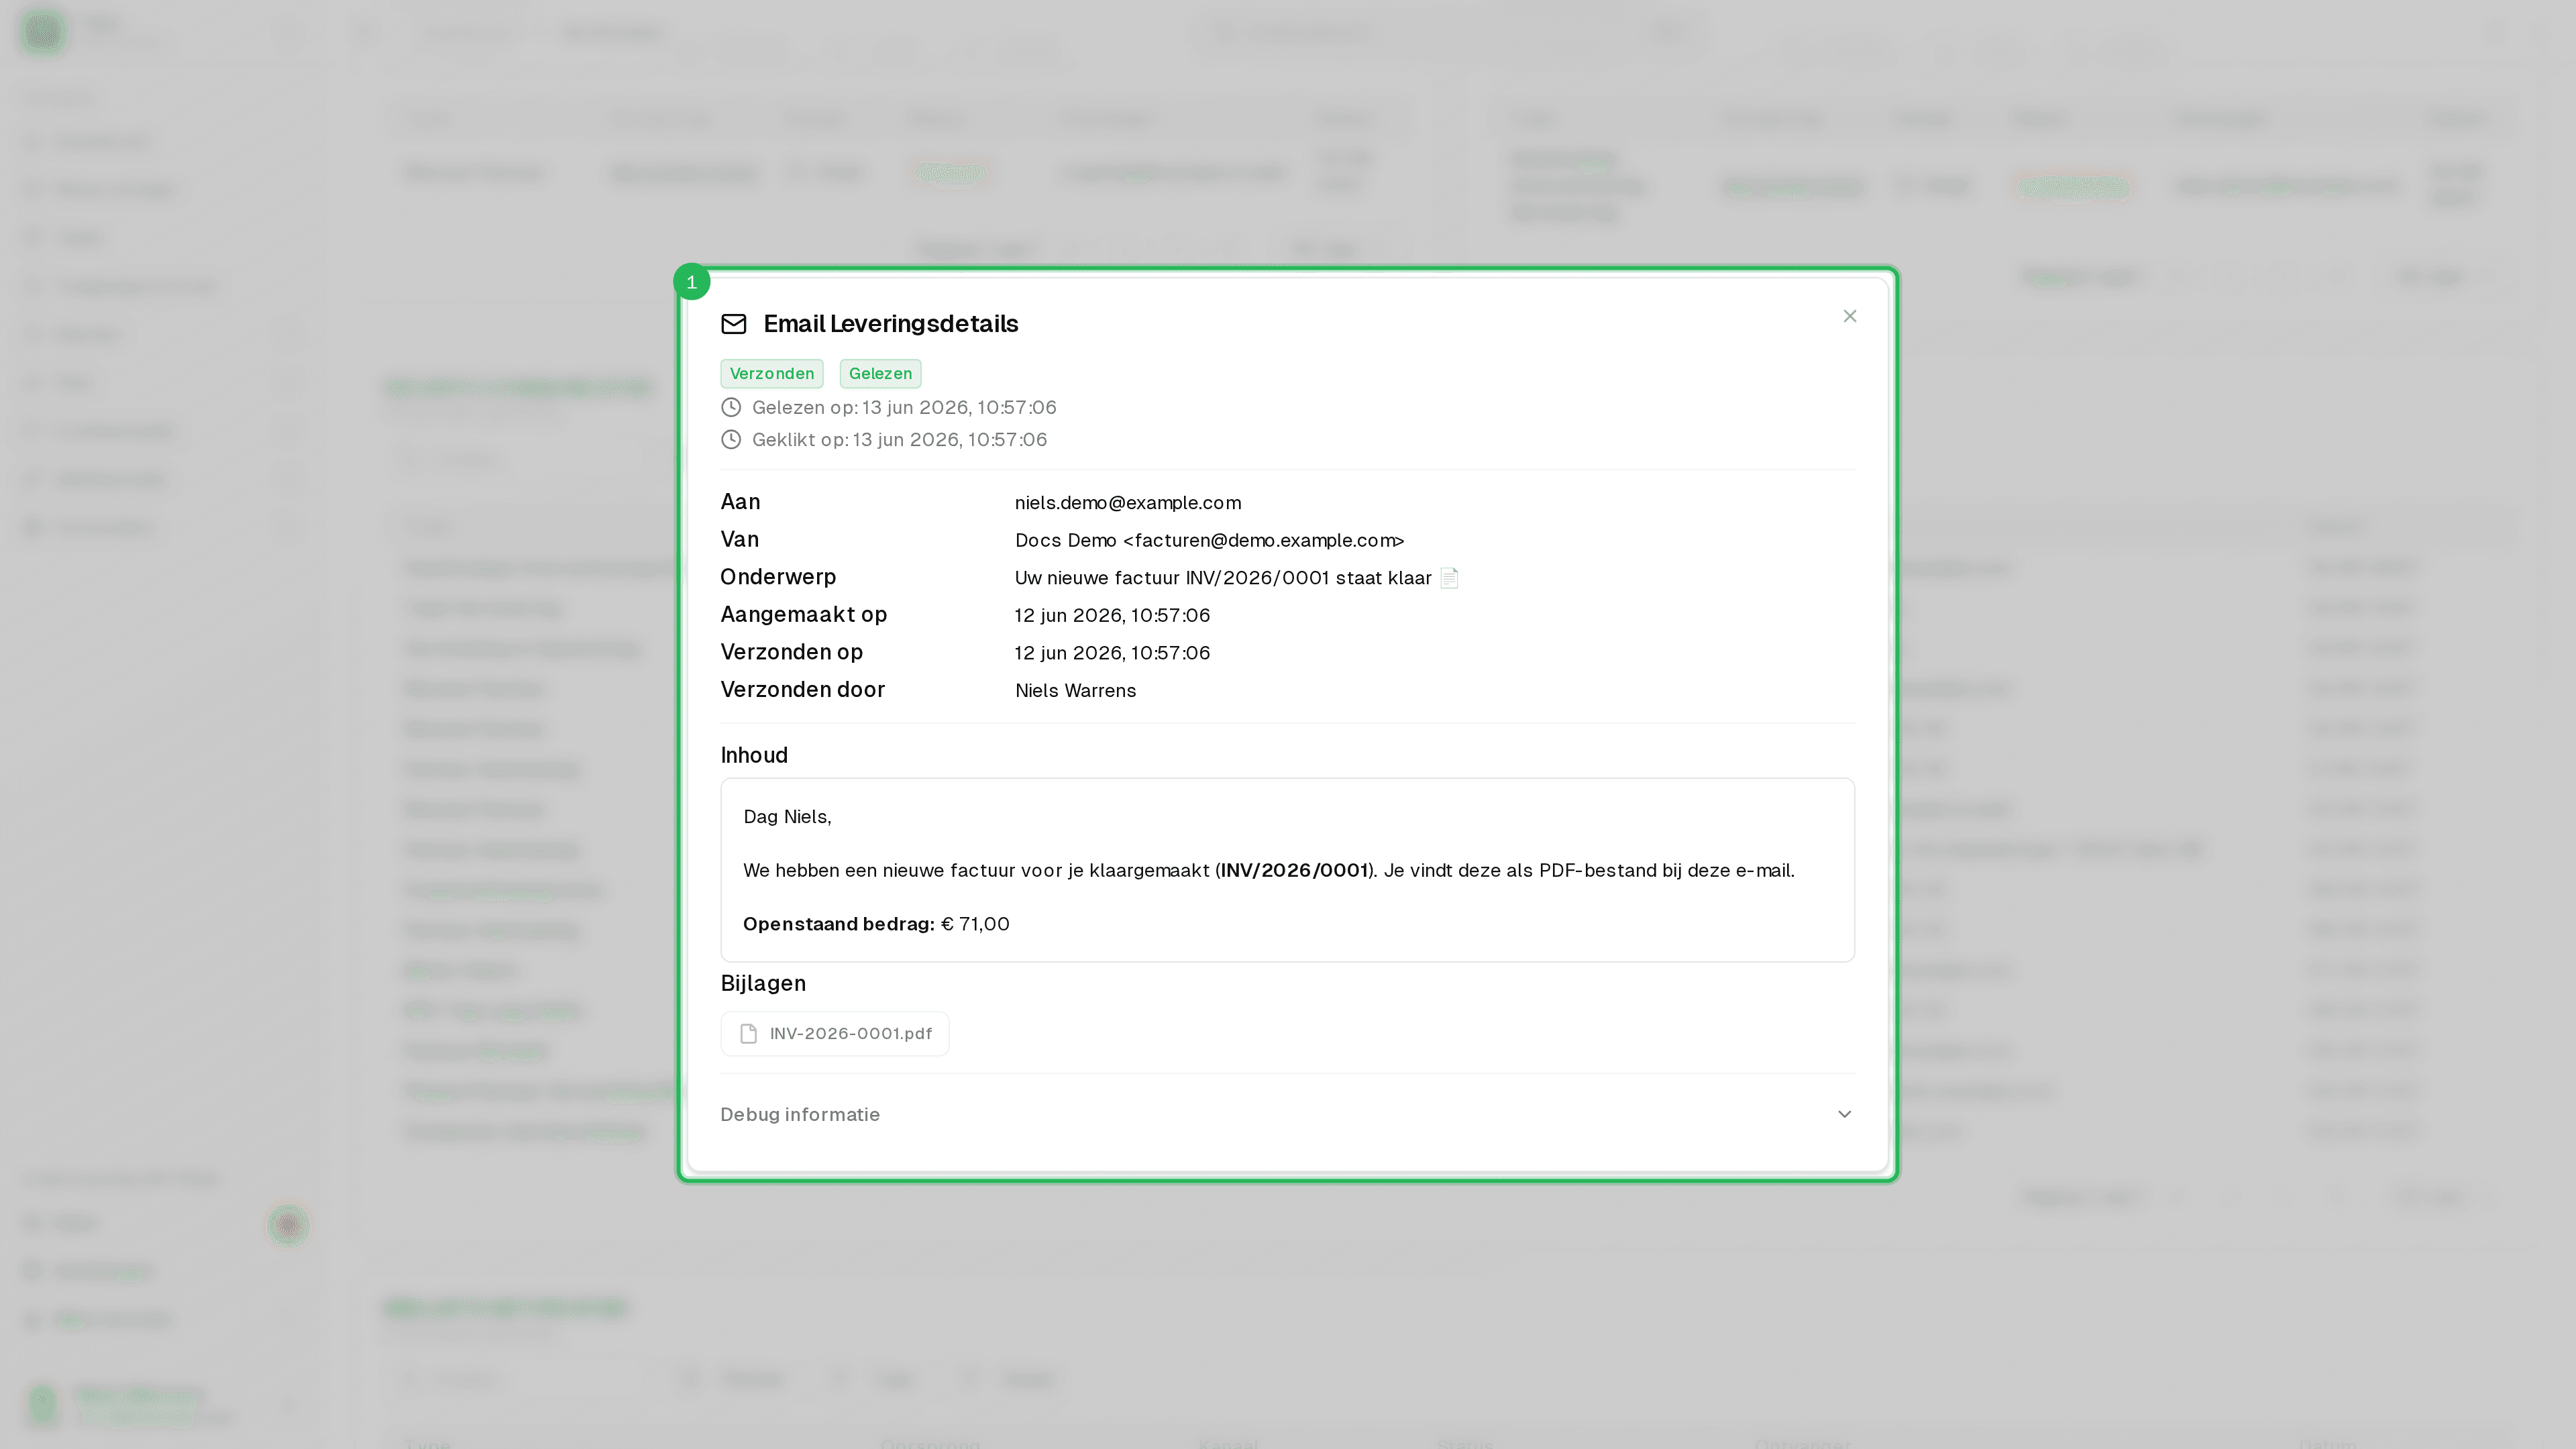This screenshot has height=1449, width=2576.
Task: Click the bold INV/2026/0001 in the email body
Action: click(1293, 871)
